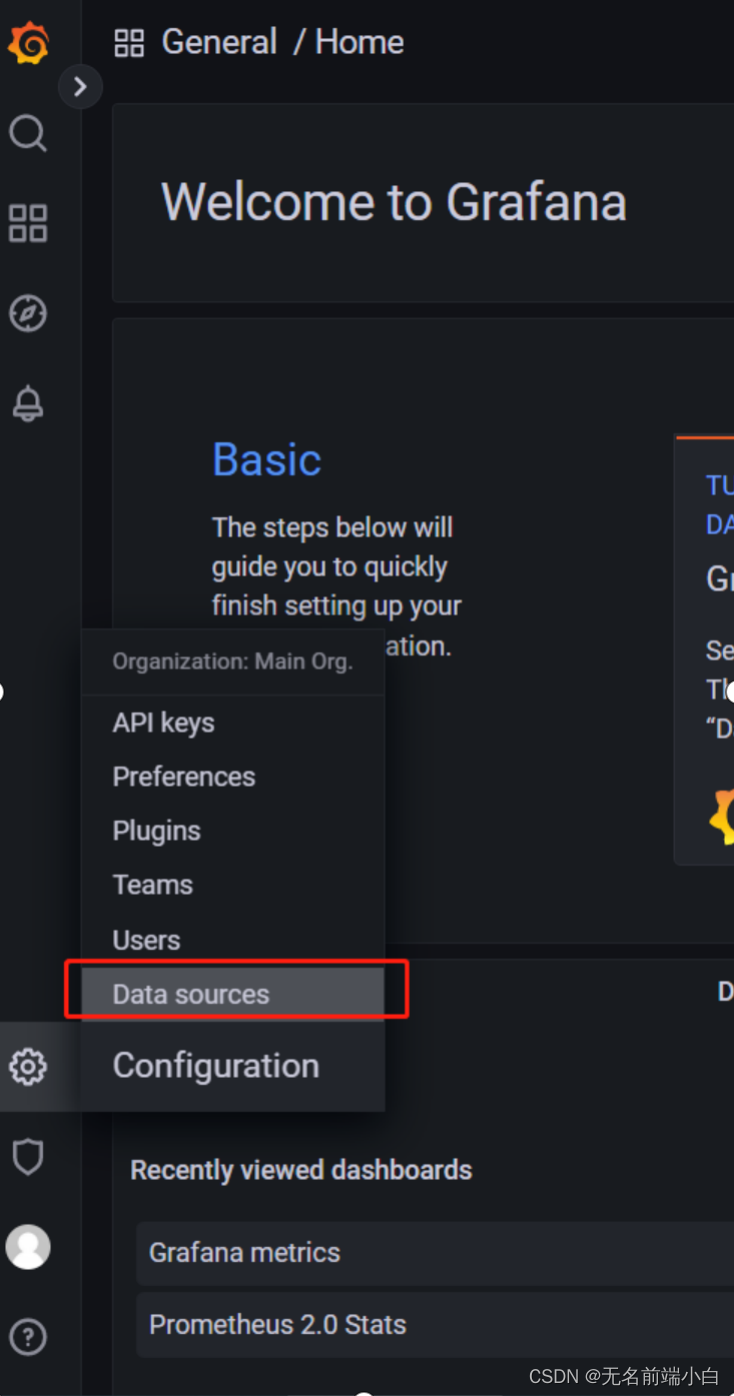Open the Prometheus 2.0 Stats dashboard
Image resolution: width=734 pixels, height=1396 pixels.
(x=436, y=1325)
